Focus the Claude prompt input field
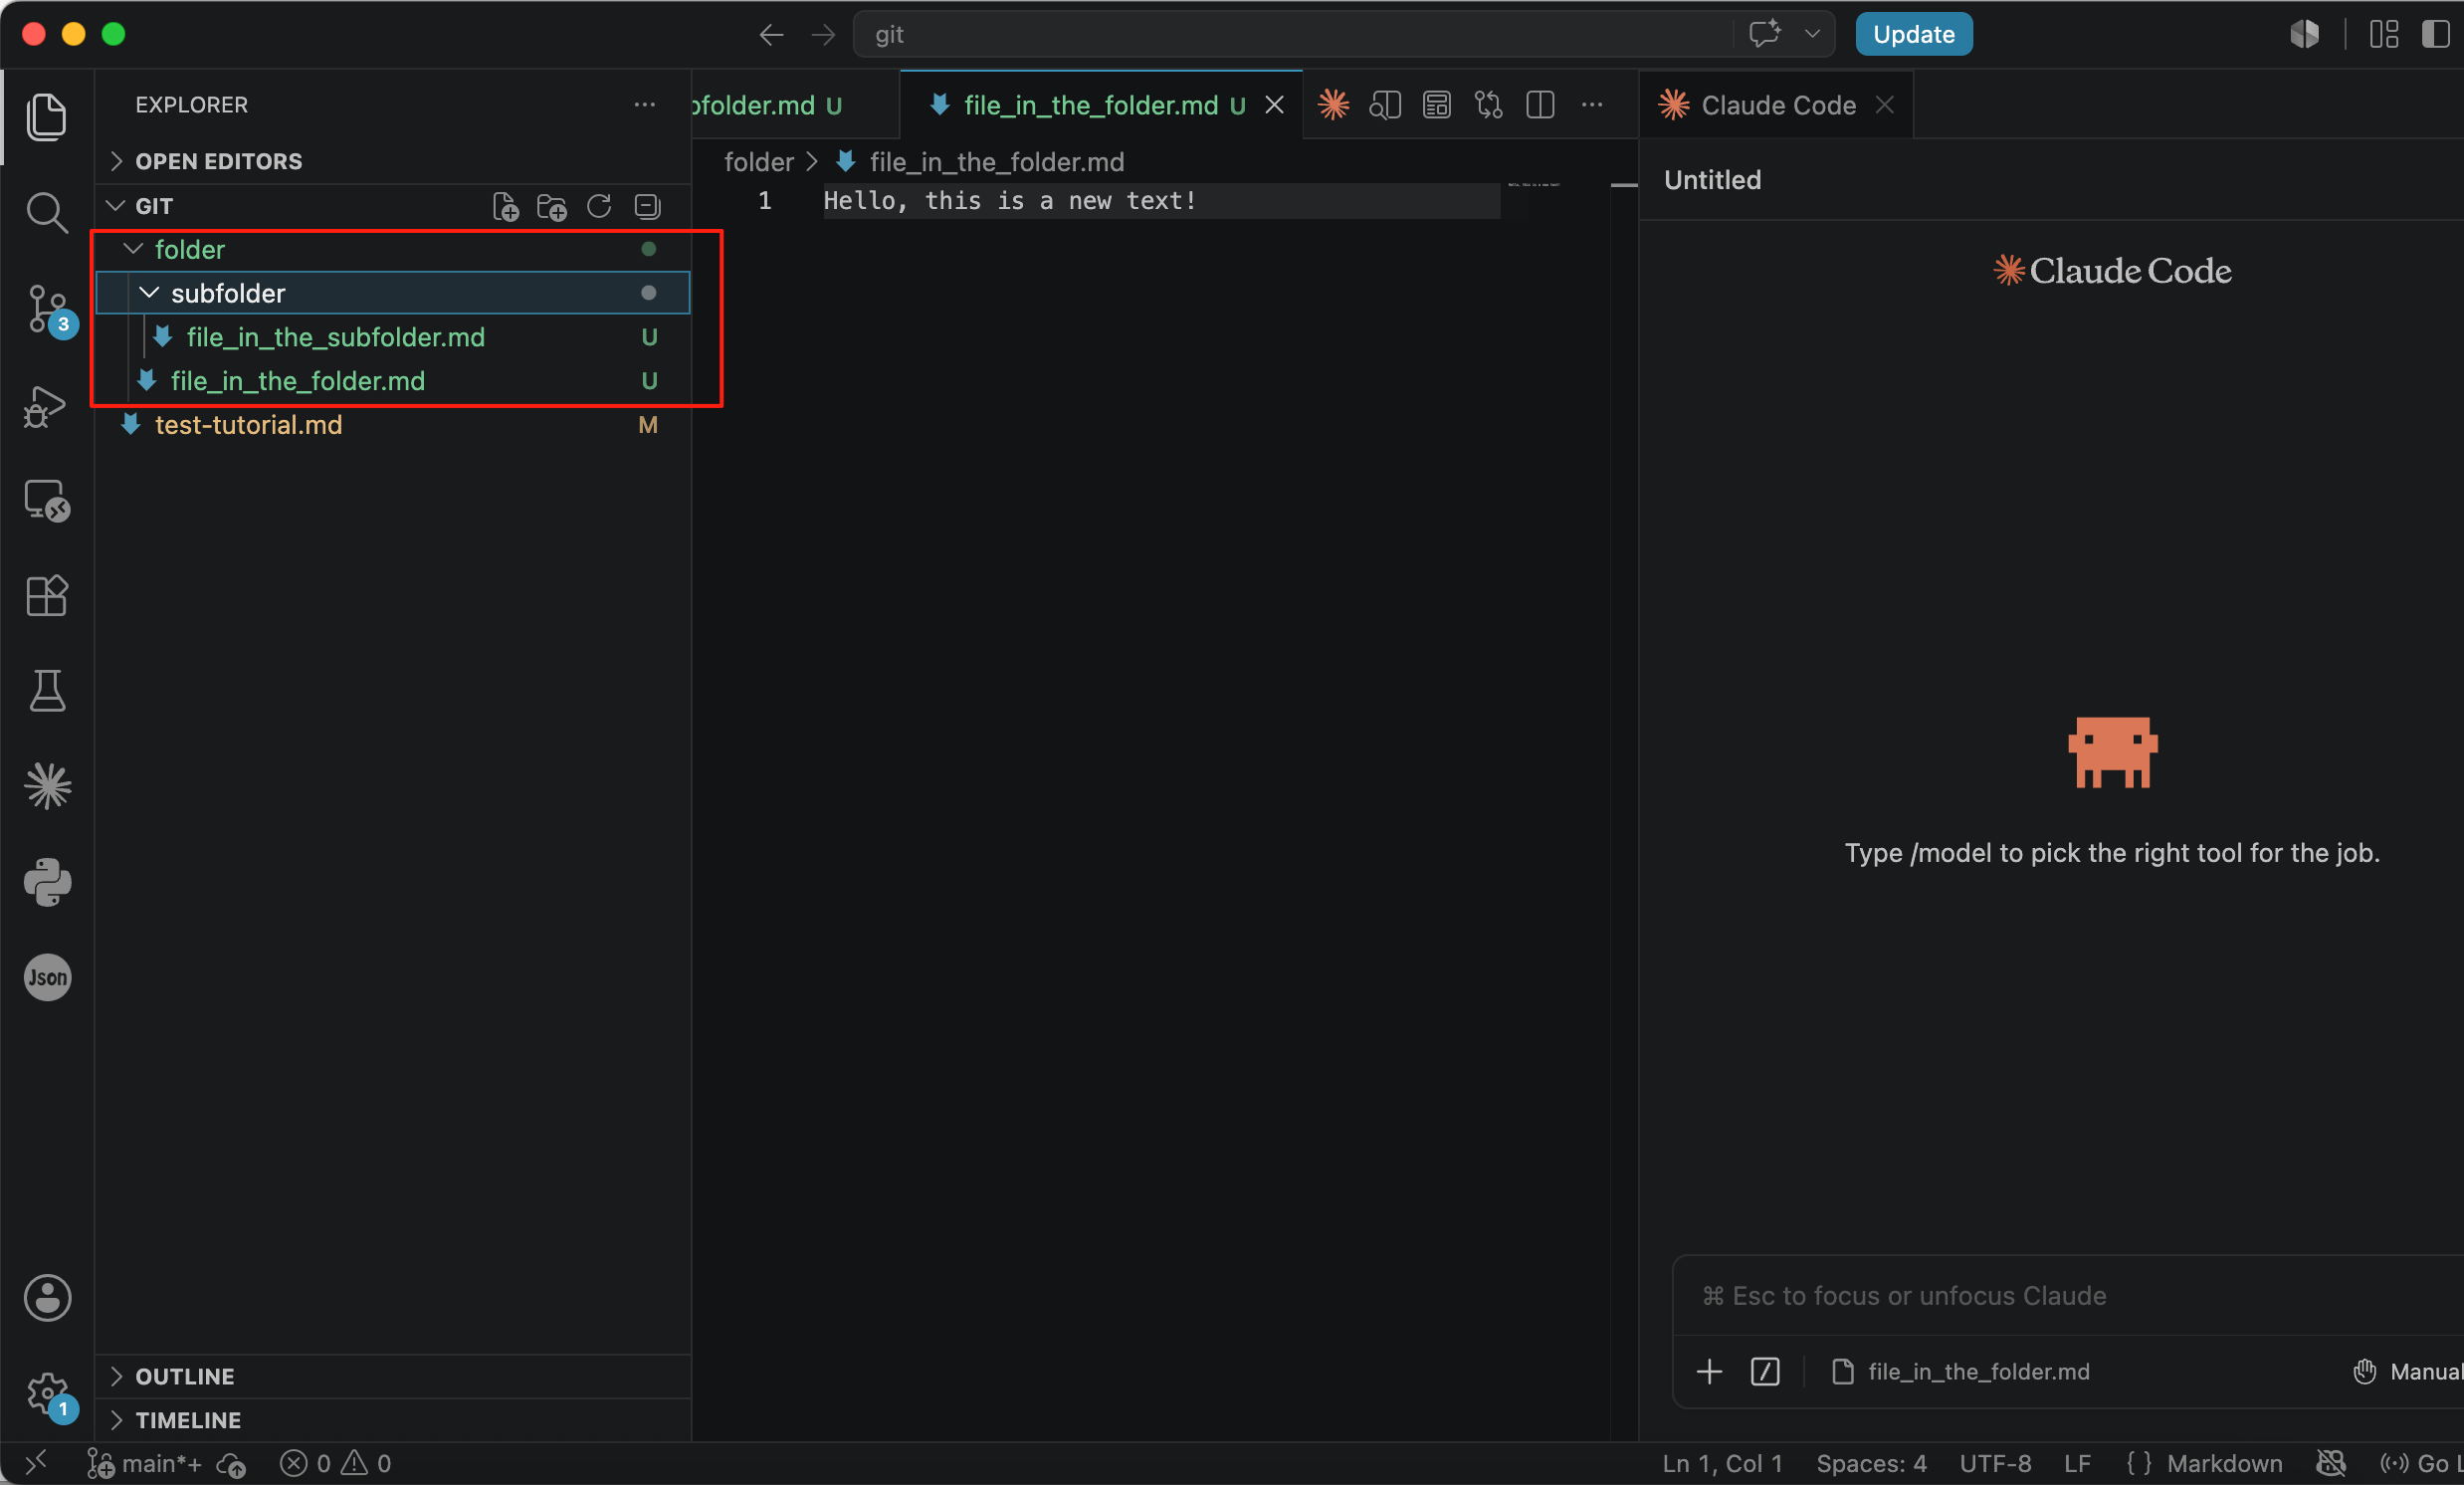 point(2068,1295)
